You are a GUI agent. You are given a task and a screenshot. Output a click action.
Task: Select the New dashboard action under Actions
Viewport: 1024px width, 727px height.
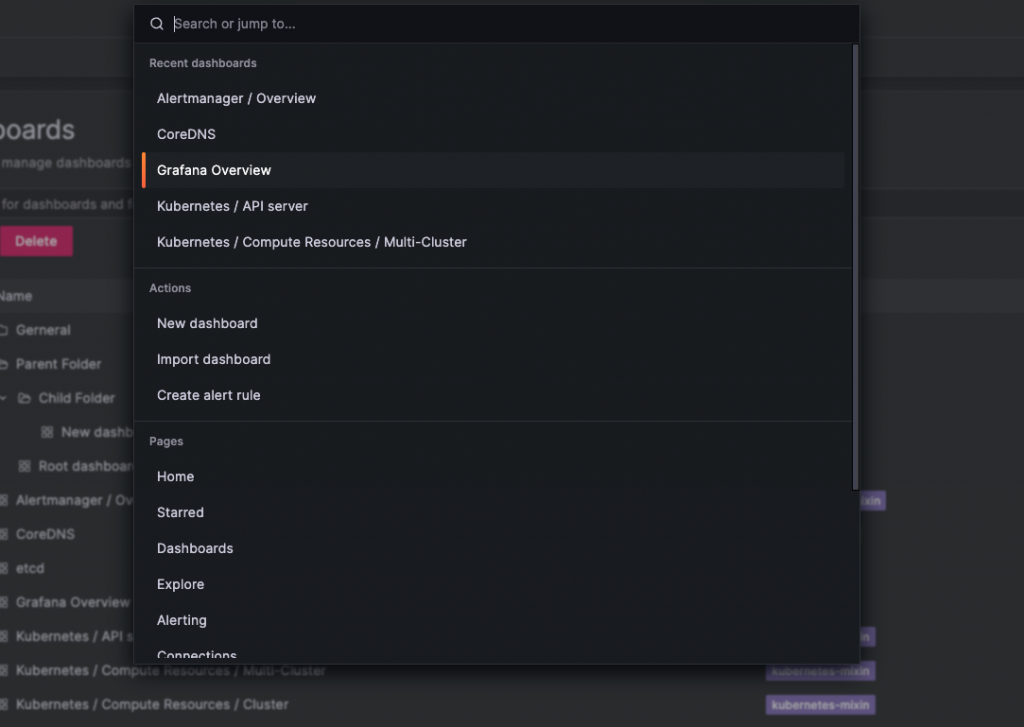207,323
